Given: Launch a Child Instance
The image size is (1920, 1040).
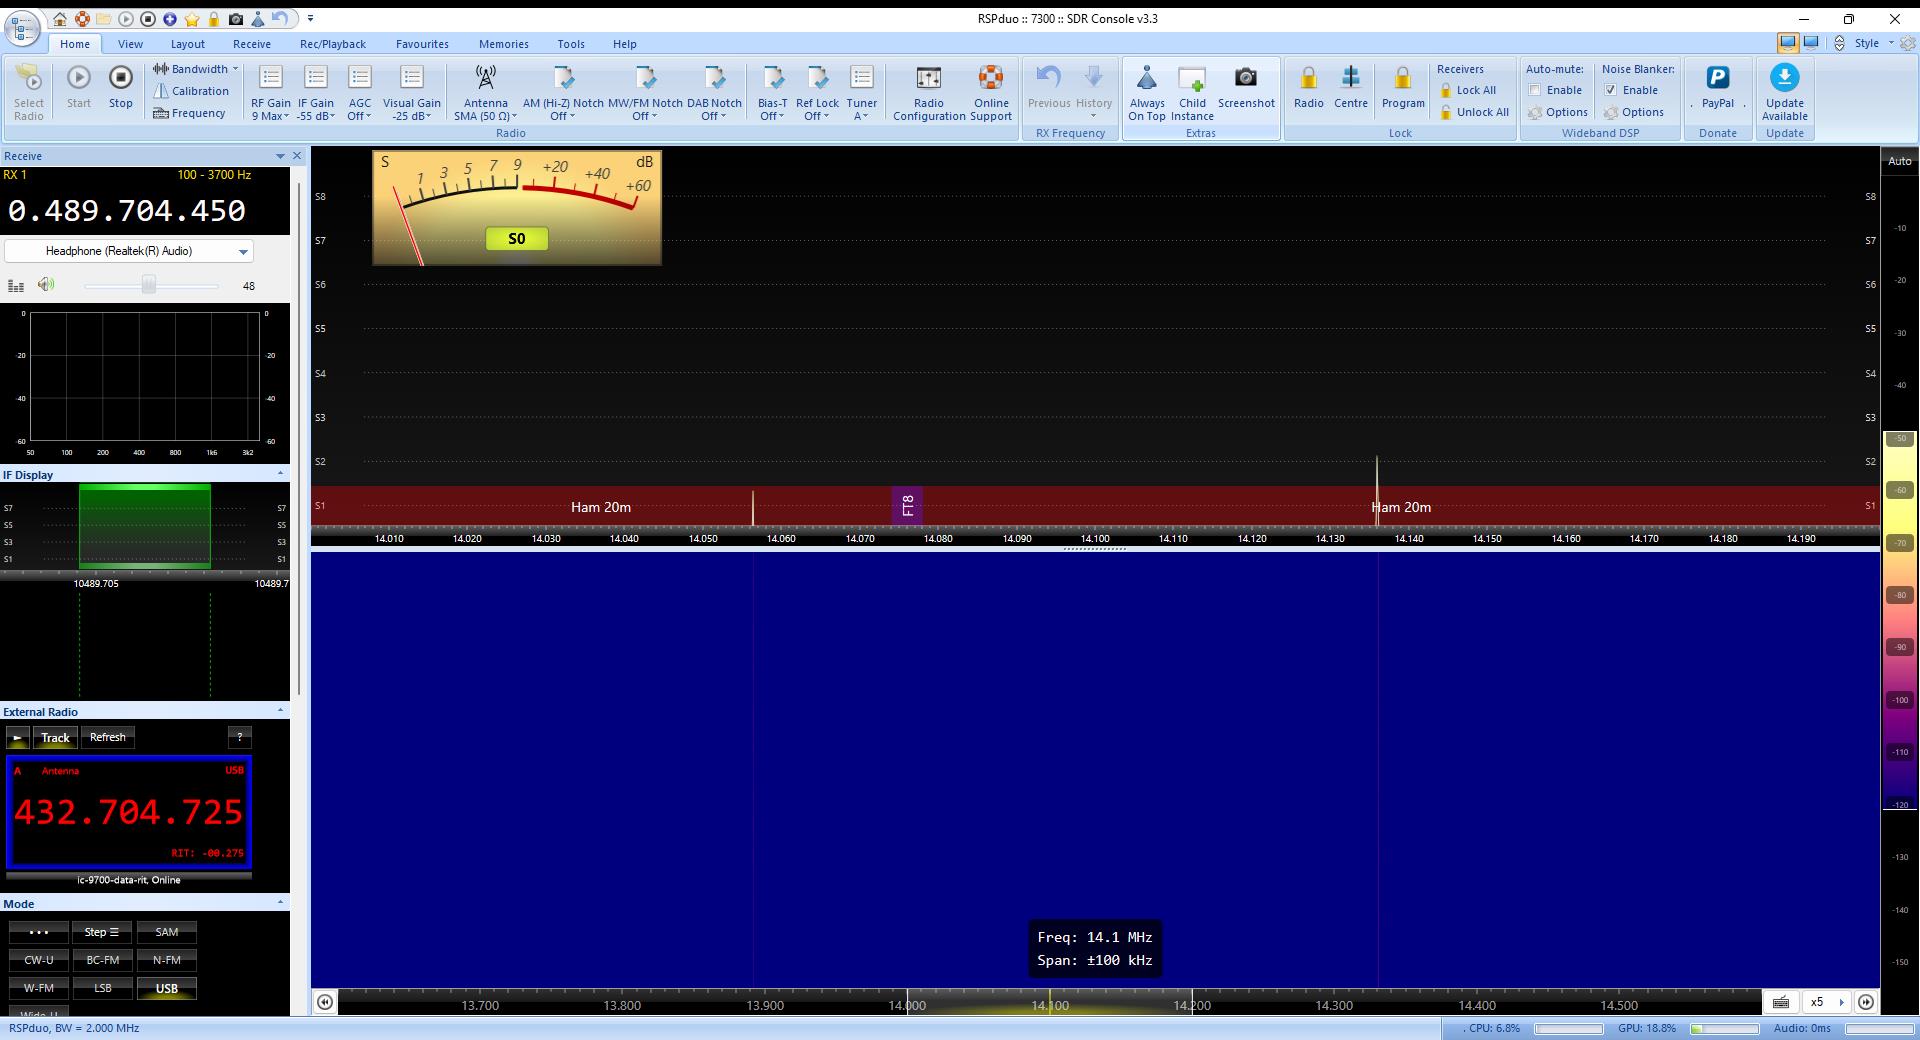Looking at the screenshot, I should point(1192,90).
